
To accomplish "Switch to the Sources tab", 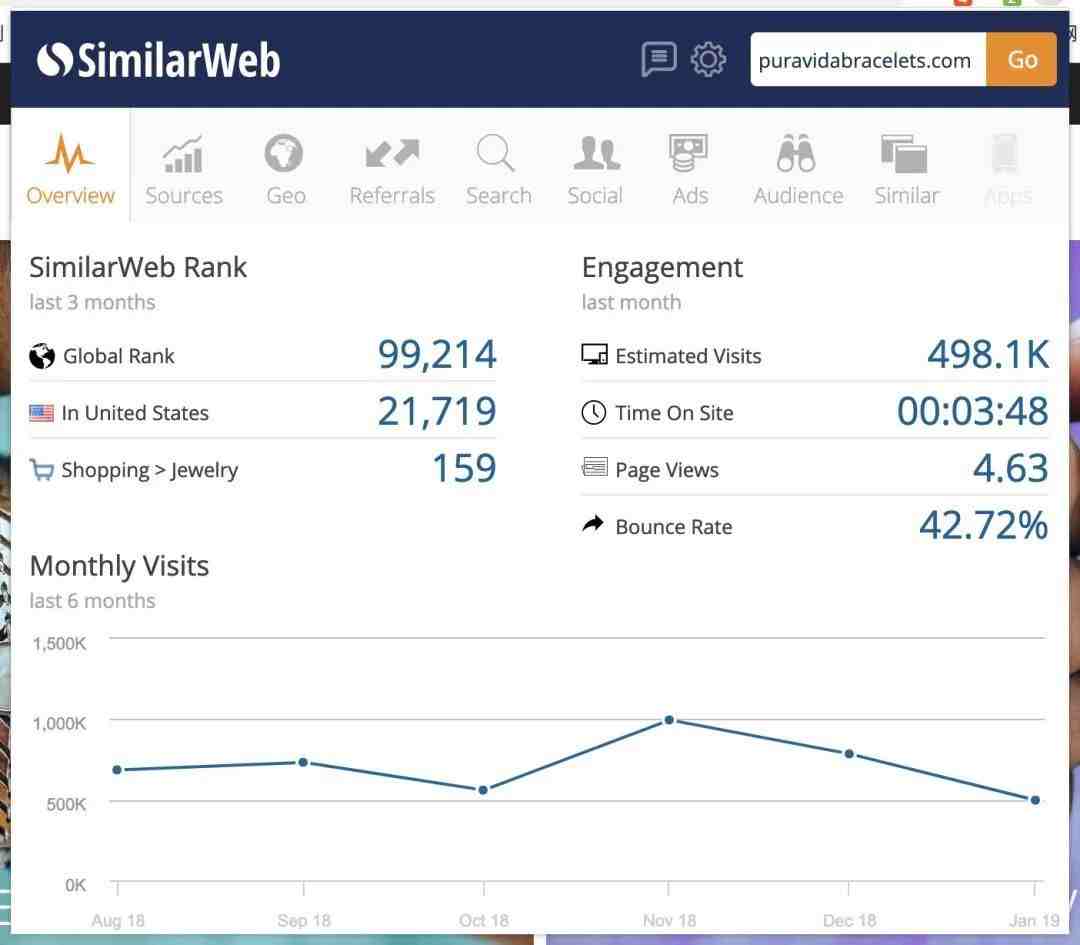I will [x=184, y=169].
